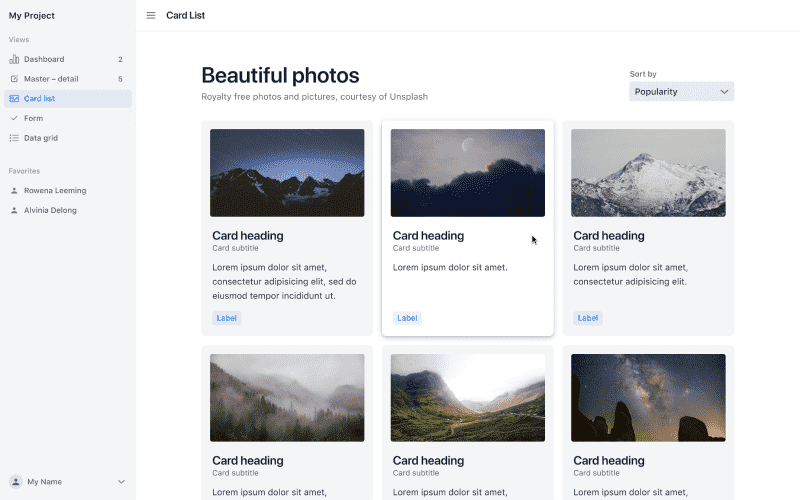Click the Master-detail sidebar icon
The height and width of the screenshot is (500, 800).
click(14, 79)
